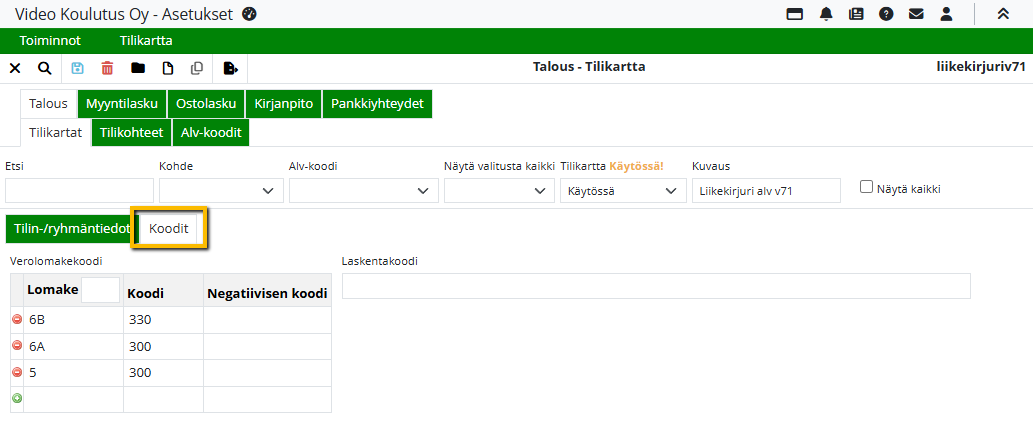The width and height of the screenshot is (1033, 432).
Task: Open the envelope messages icon
Action: pyautogui.click(x=915, y=14)
